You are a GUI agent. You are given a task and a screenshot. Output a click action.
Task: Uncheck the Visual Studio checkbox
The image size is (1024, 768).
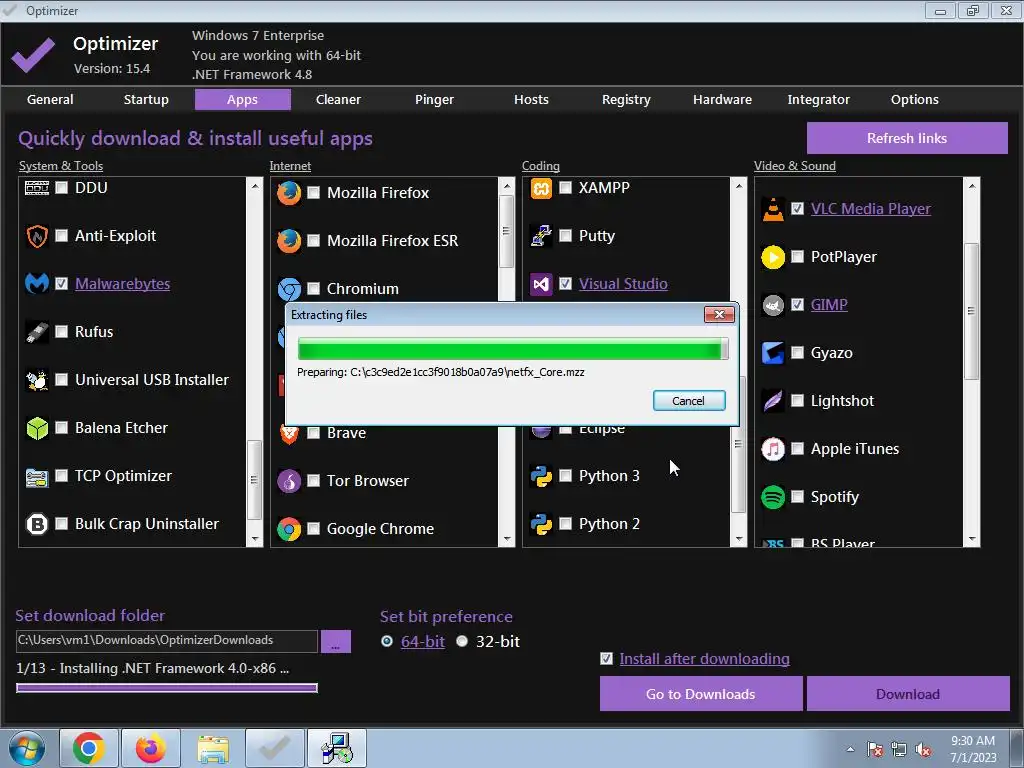coord(566,283)
